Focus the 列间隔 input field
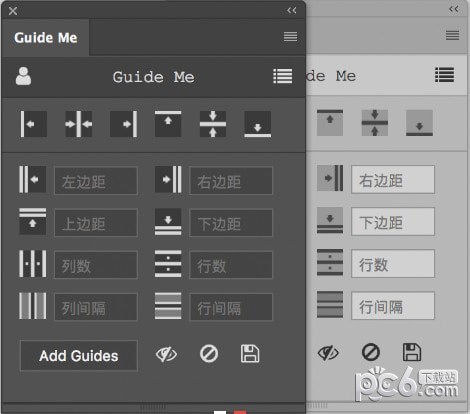Screen dimensions: 470x414 96,307
